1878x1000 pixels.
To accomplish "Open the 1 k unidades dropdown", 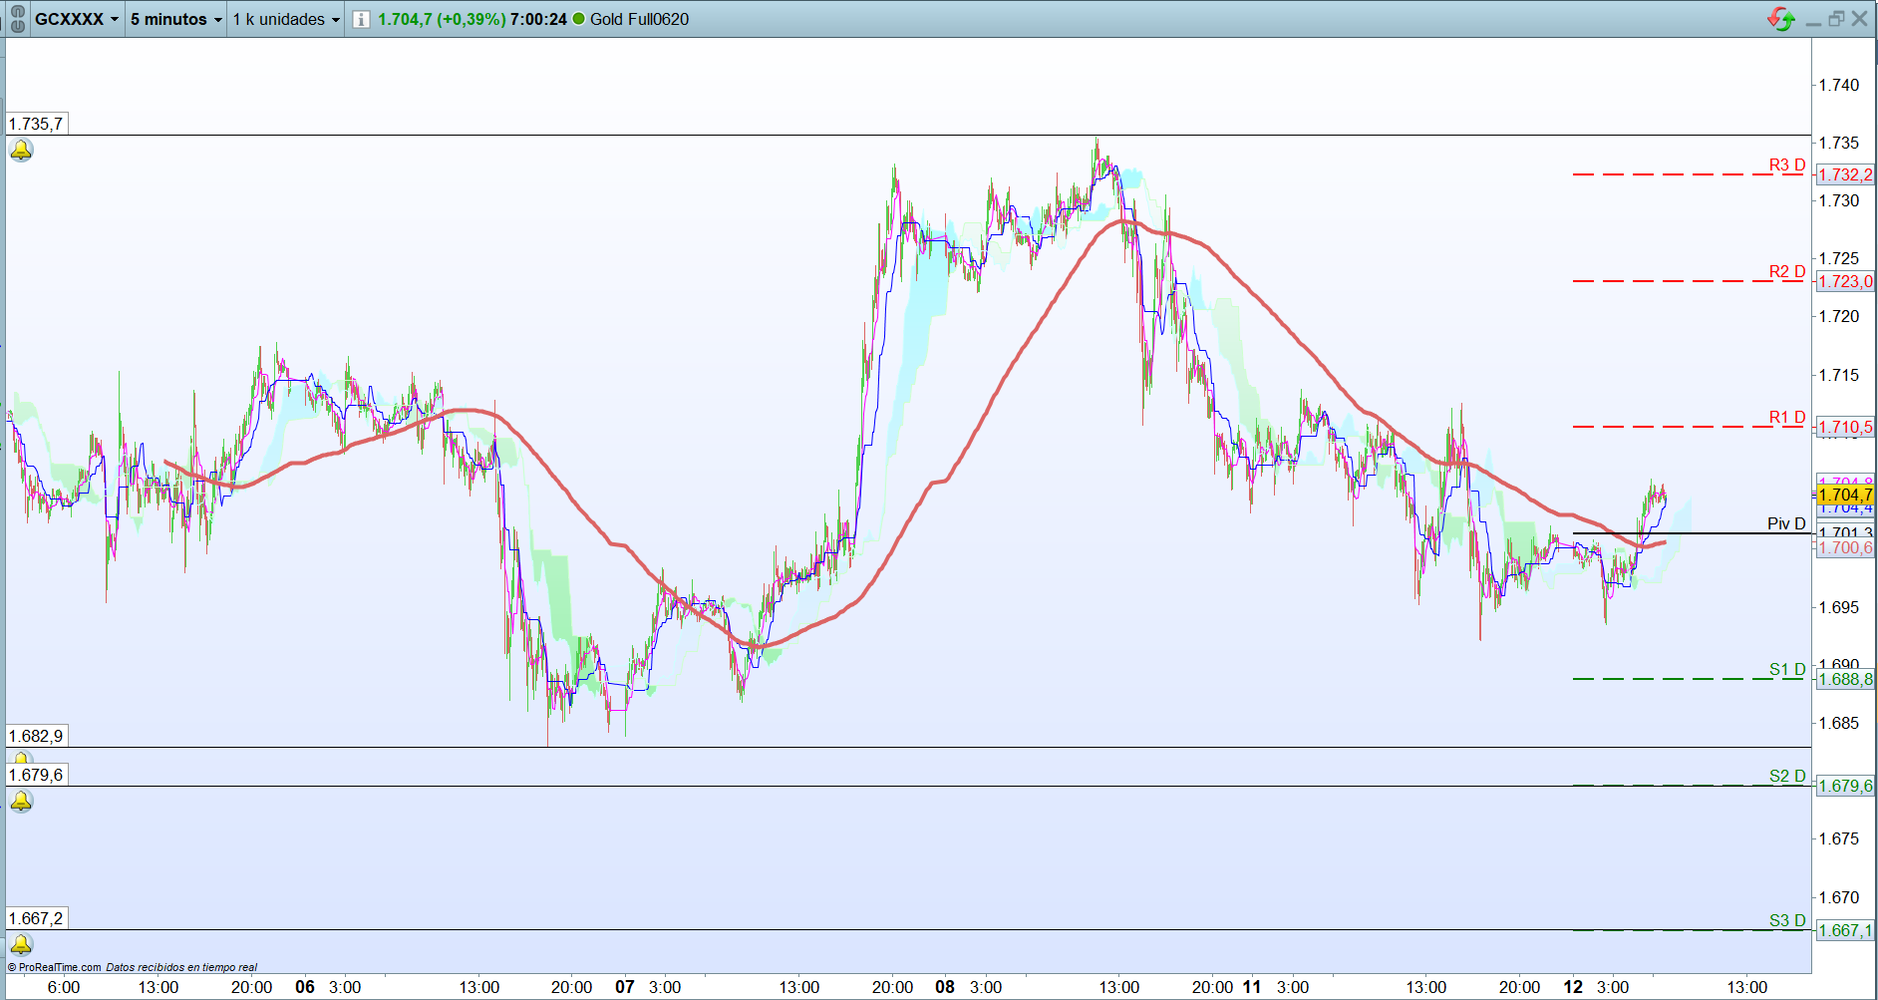I will [286, 19].
